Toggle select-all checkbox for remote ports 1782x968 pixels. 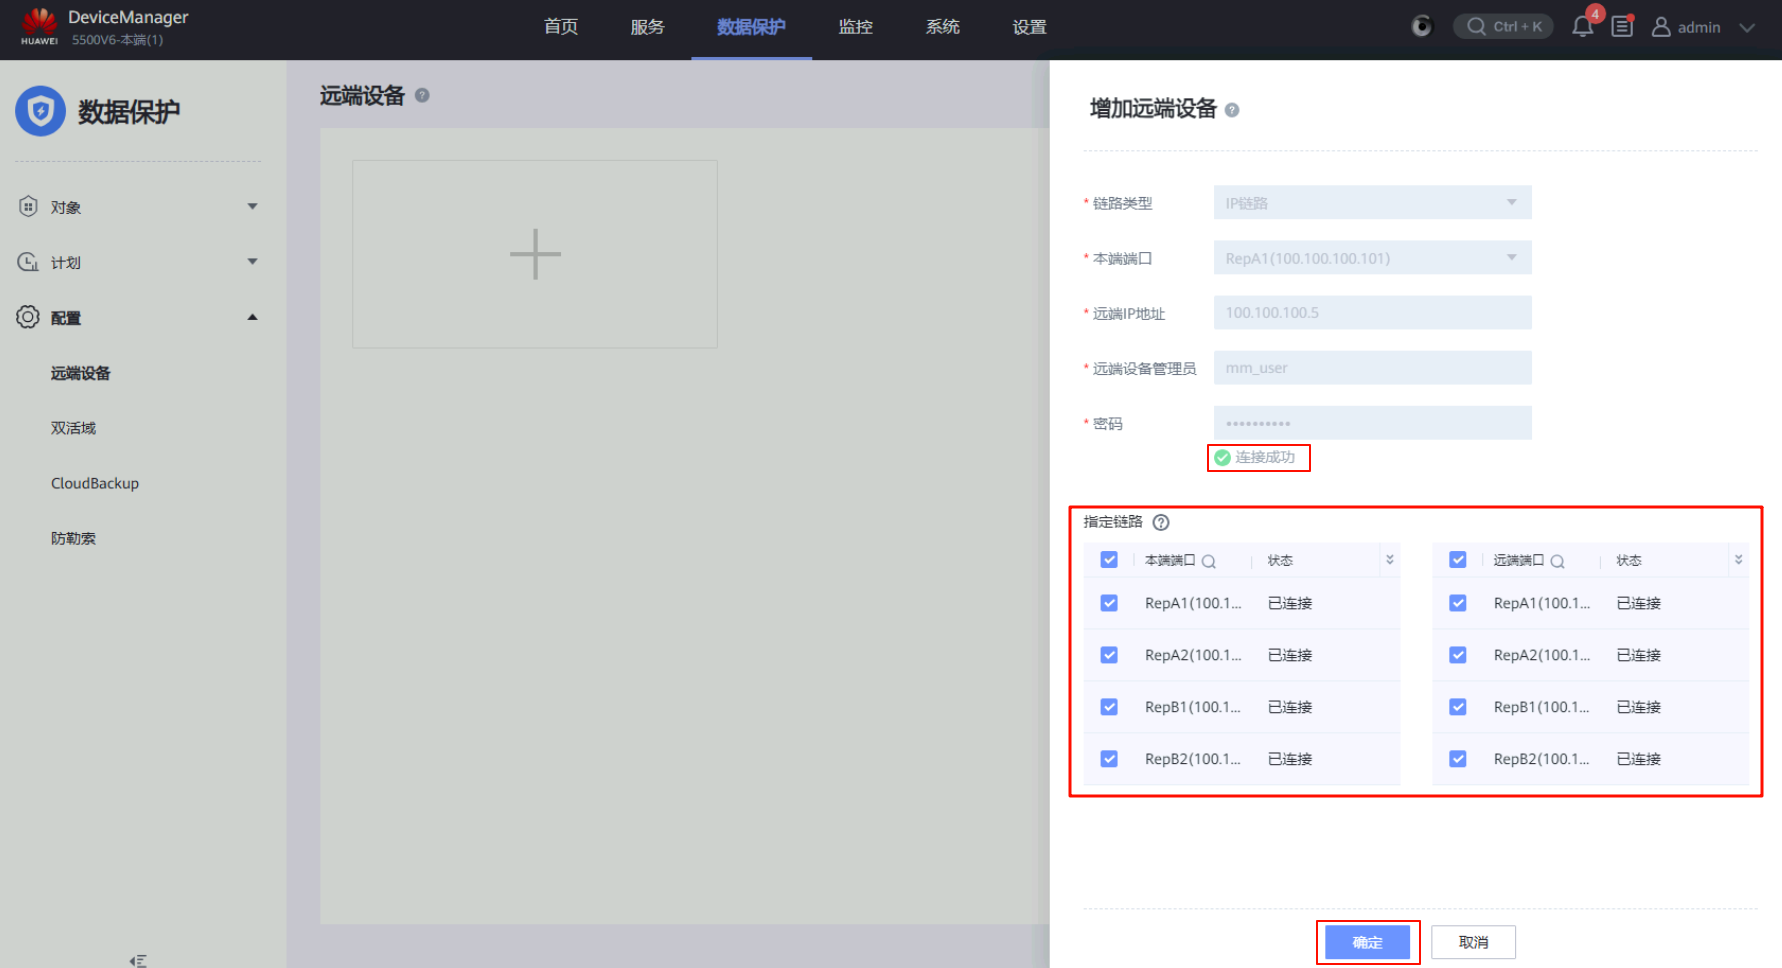[1458, 560]
